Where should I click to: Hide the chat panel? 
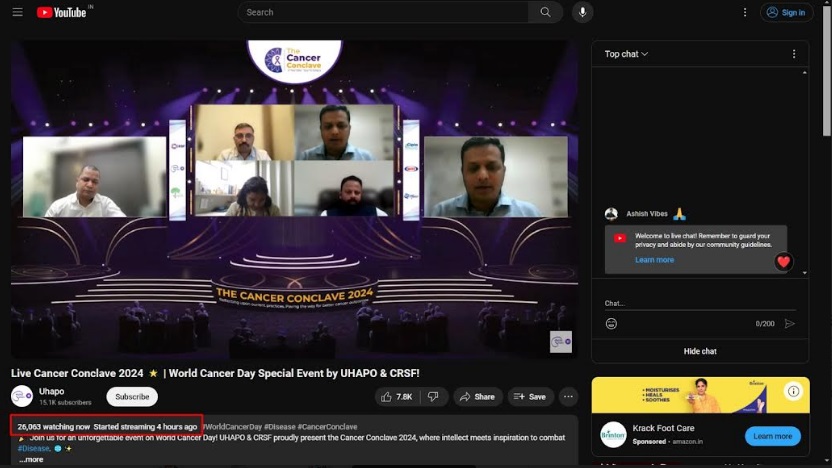[700, 351]
